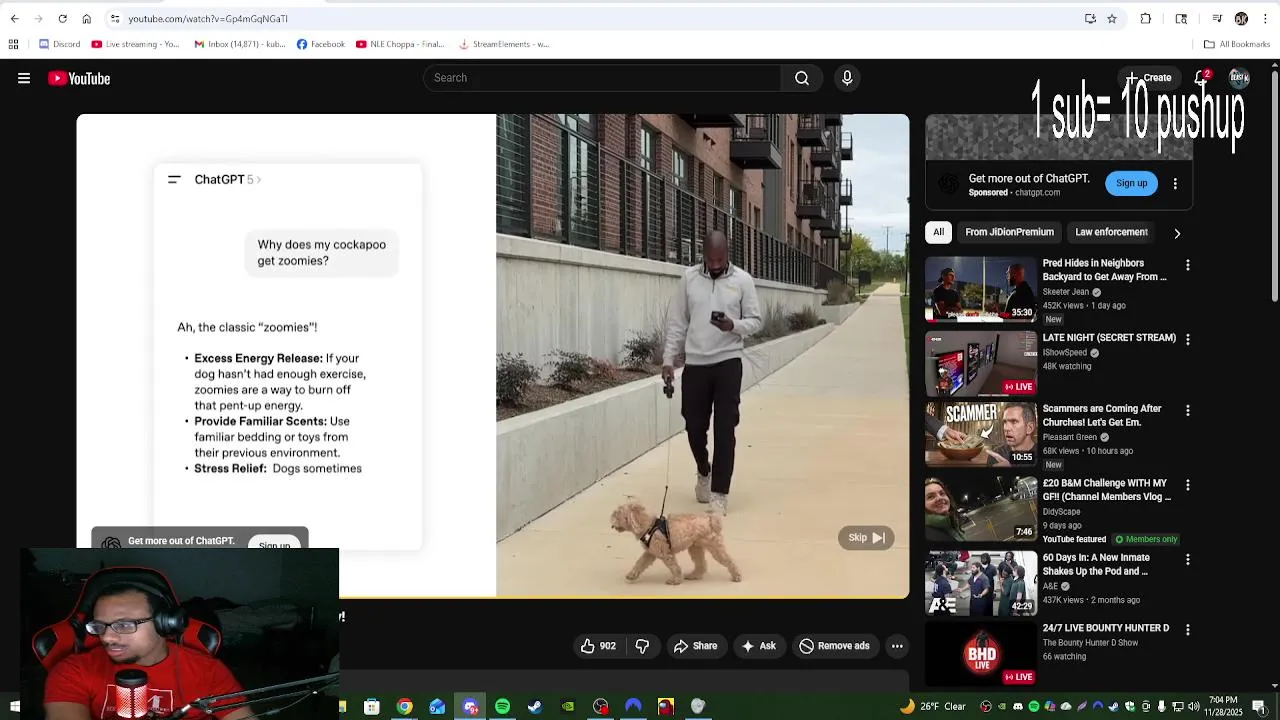Open options for Scammers are Coming video
The width and height of the screenshot is (1280, 720).
click(1188, 411)
